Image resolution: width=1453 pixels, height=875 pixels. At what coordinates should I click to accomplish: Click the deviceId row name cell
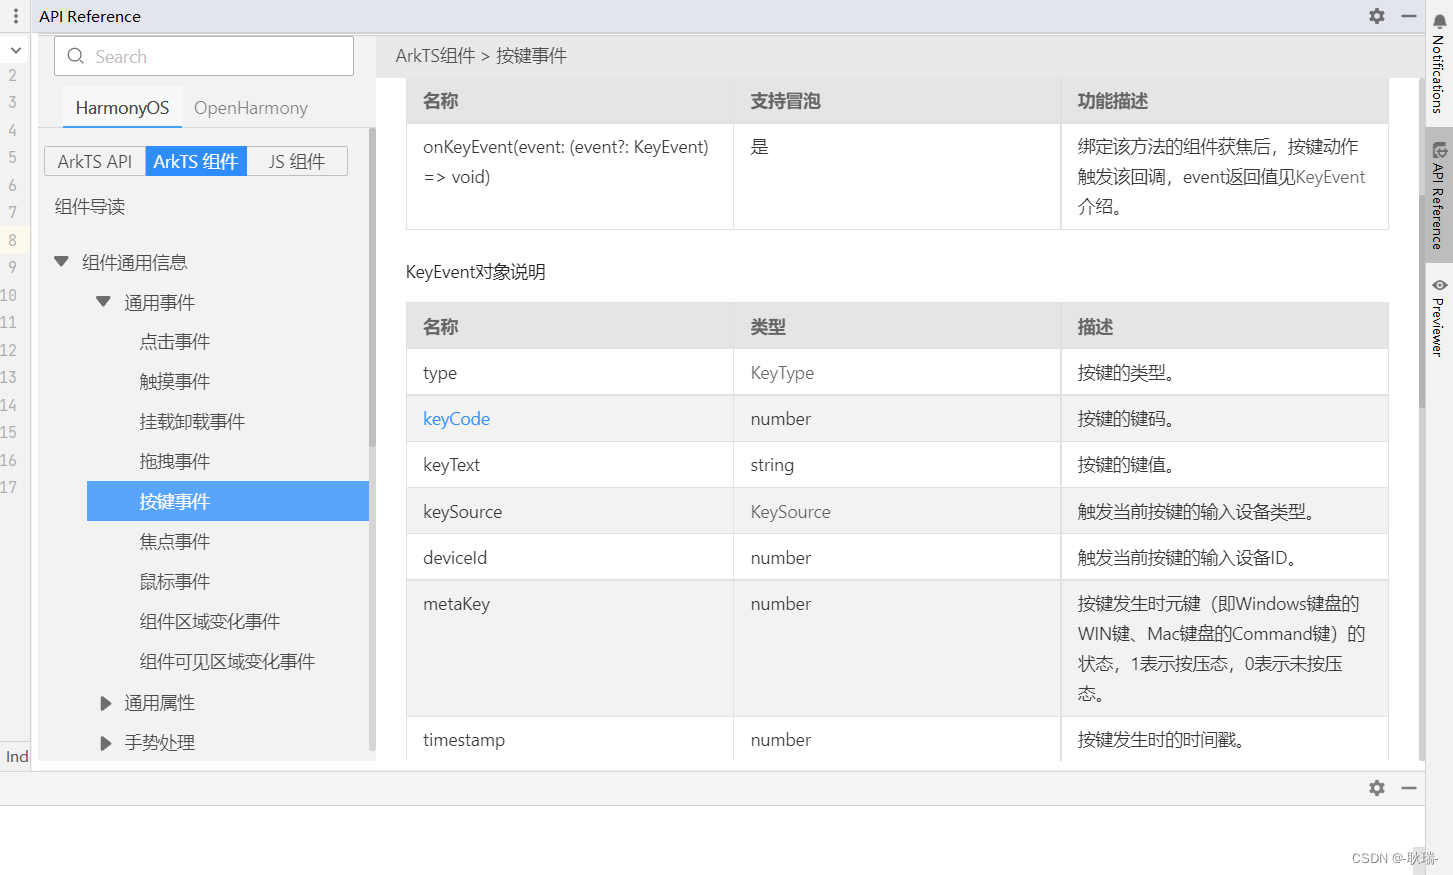pos(570,558)
